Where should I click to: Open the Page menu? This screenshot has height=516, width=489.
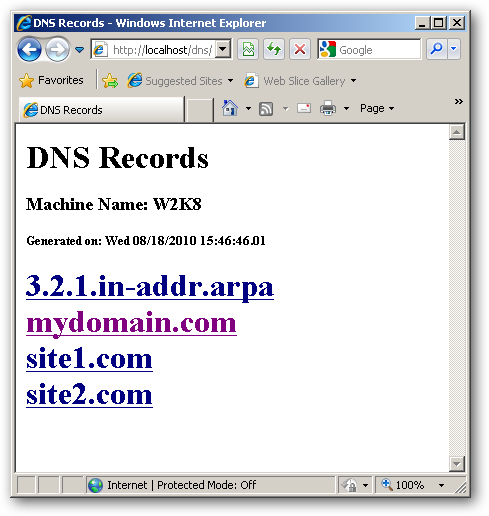point(377,108)
